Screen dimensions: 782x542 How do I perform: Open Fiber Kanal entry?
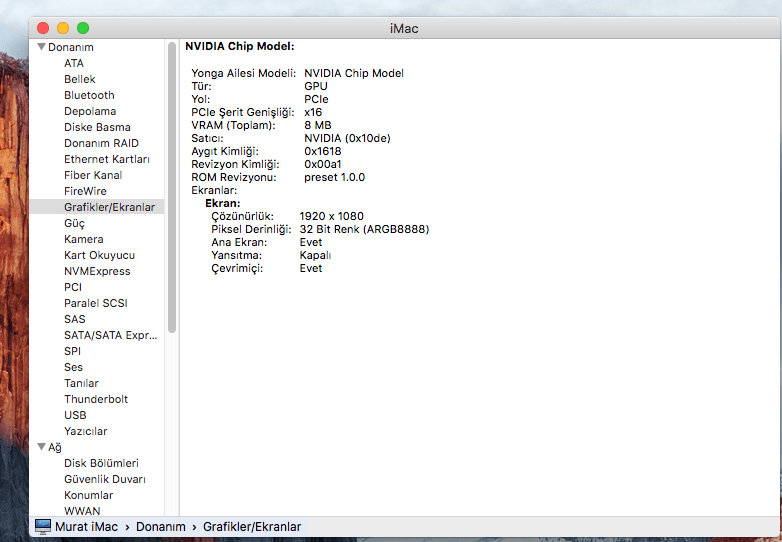click(x=93, y=175)
